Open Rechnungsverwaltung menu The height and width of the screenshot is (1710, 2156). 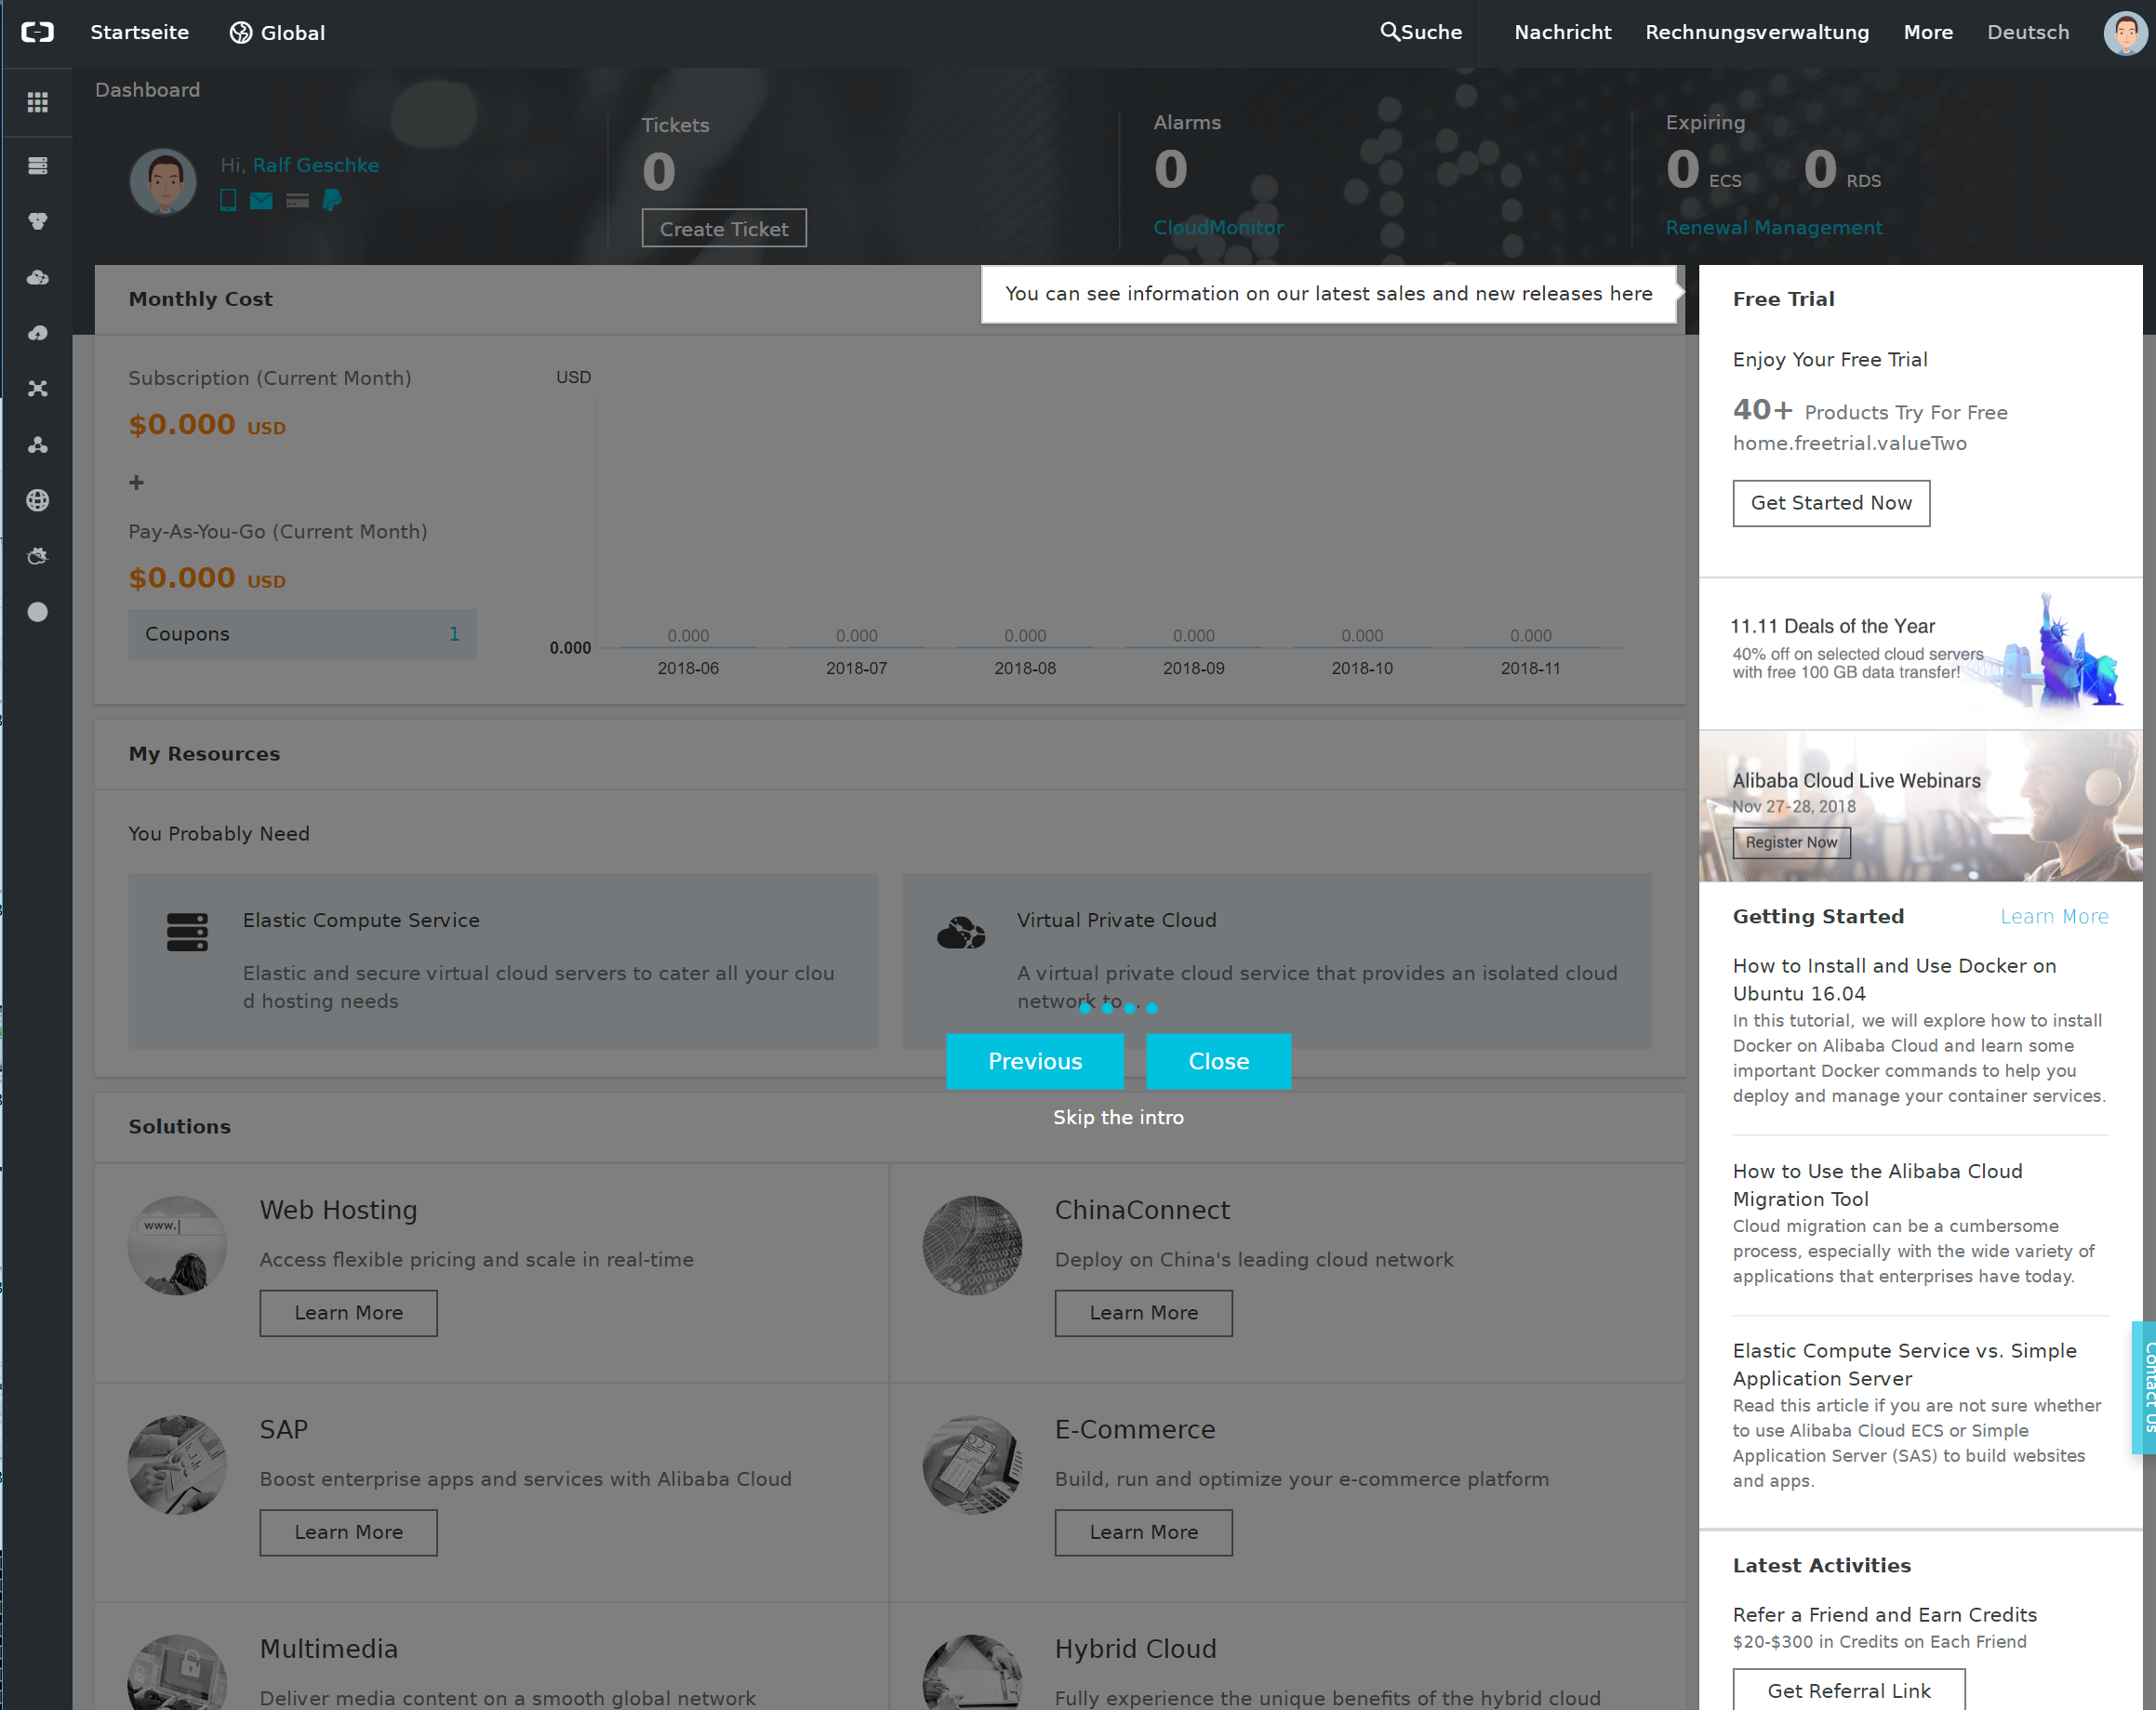tap(1756, 32)
